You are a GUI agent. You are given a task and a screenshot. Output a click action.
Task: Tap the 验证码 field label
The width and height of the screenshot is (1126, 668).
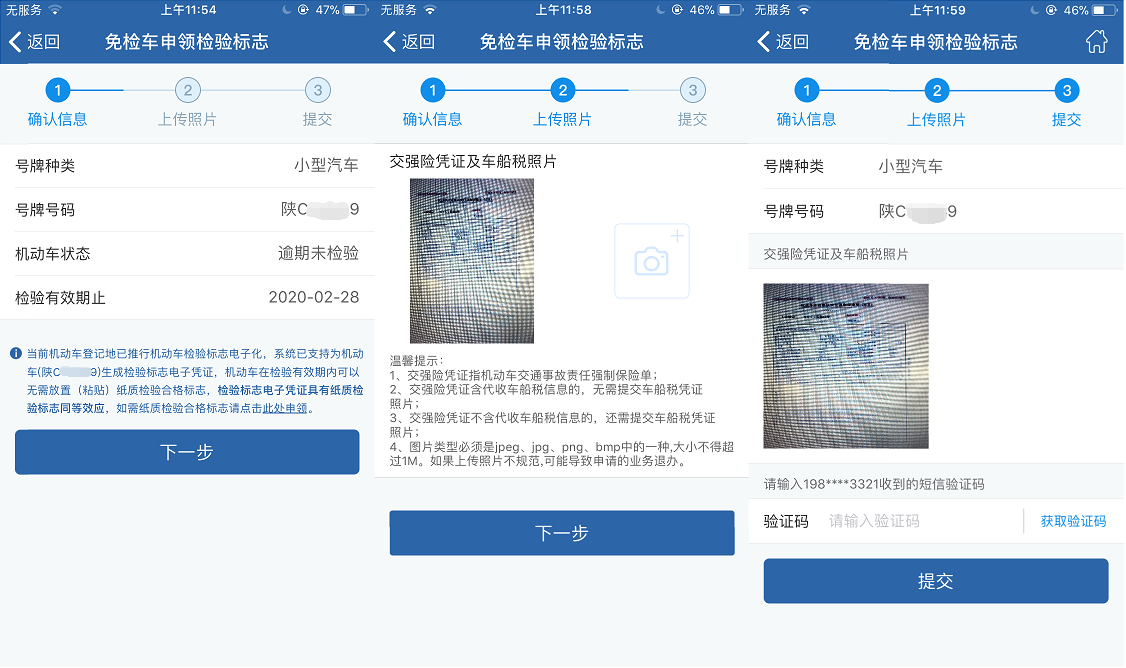[x=786, y=521]
